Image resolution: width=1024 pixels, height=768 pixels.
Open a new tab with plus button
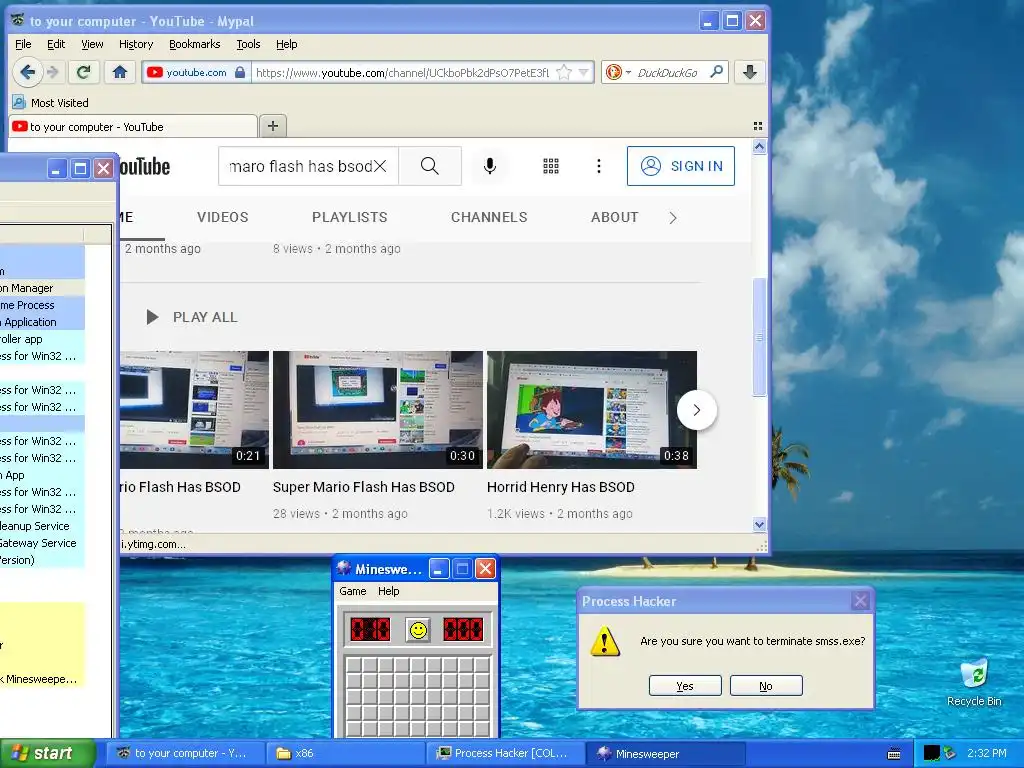coord(273,126)
